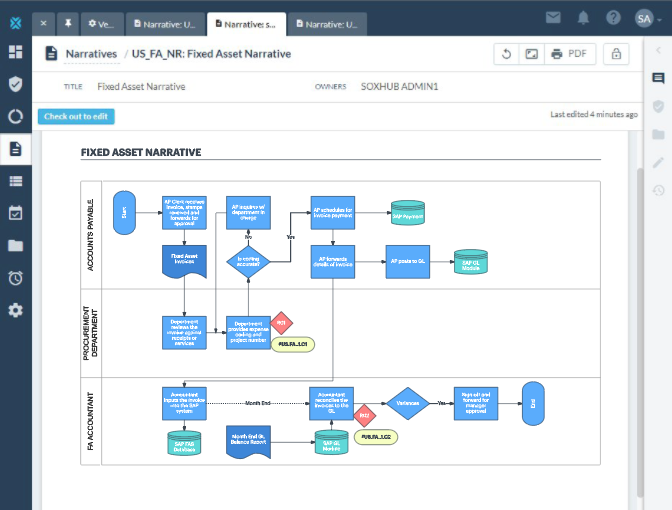Click the Month End GL Balance Report shape
This screenshot has width=672, height=510.
(248, 442)
